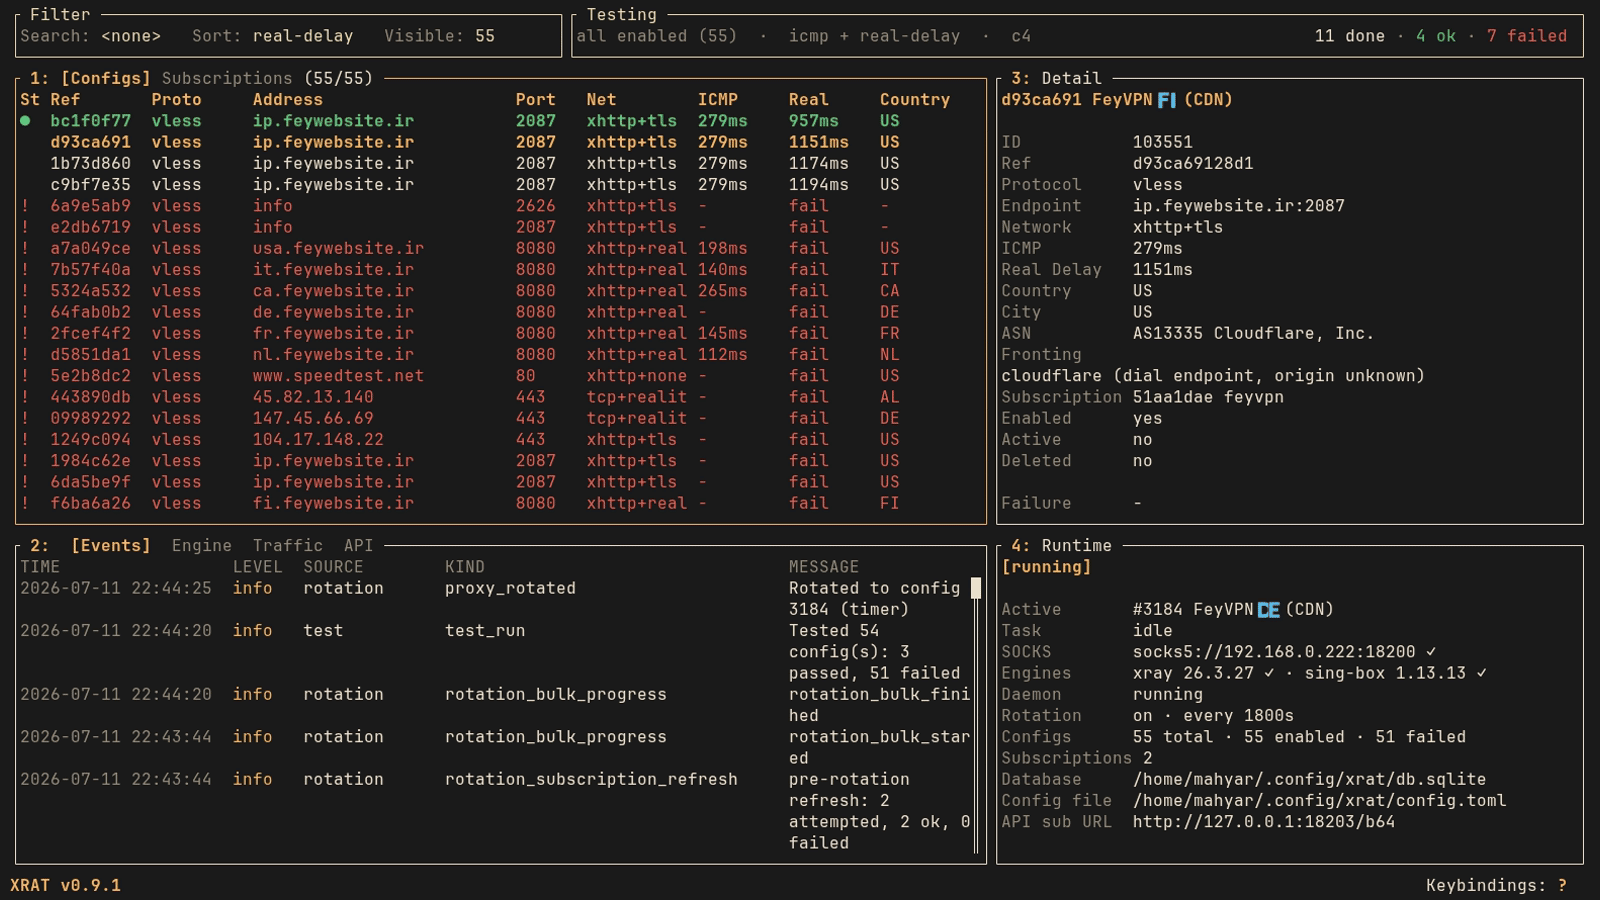Viewport: 1600px width, 900px height.
Task: Click the test_run event row
Action: (x=495, y=652)
